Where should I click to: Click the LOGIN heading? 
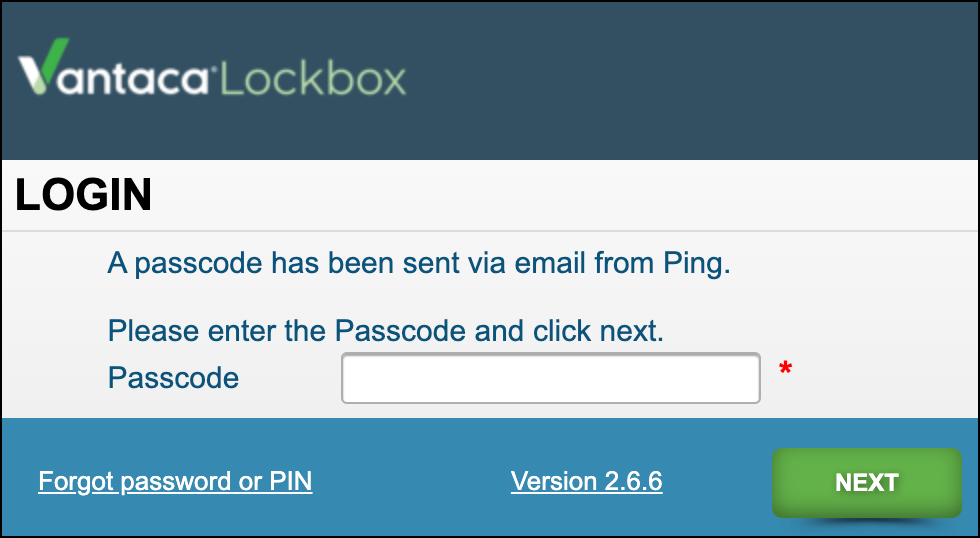pos(84,196)
